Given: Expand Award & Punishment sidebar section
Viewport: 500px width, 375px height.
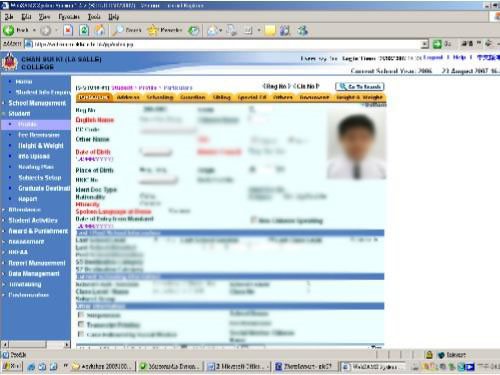Looking at the screenshot, I should click(x=38, y=231).
